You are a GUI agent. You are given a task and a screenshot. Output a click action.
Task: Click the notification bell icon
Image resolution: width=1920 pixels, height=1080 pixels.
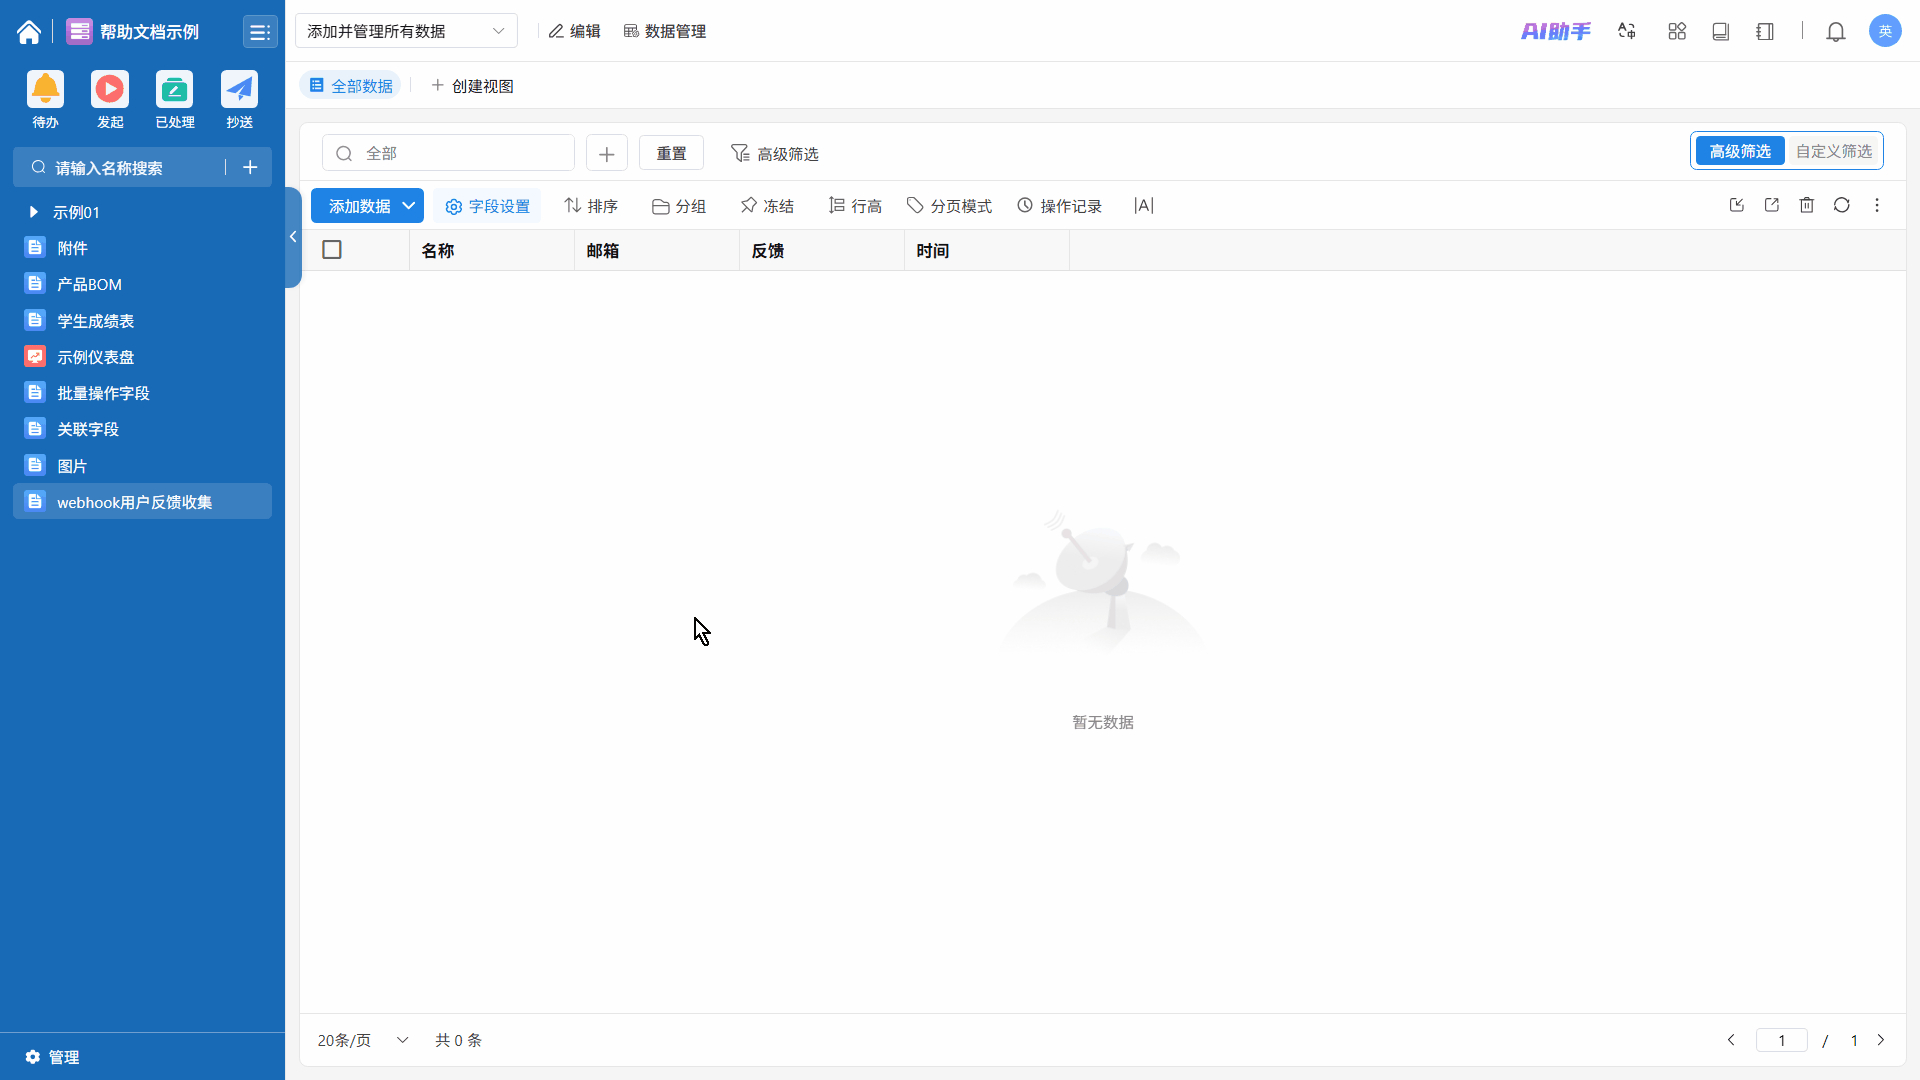(1835, 32)
